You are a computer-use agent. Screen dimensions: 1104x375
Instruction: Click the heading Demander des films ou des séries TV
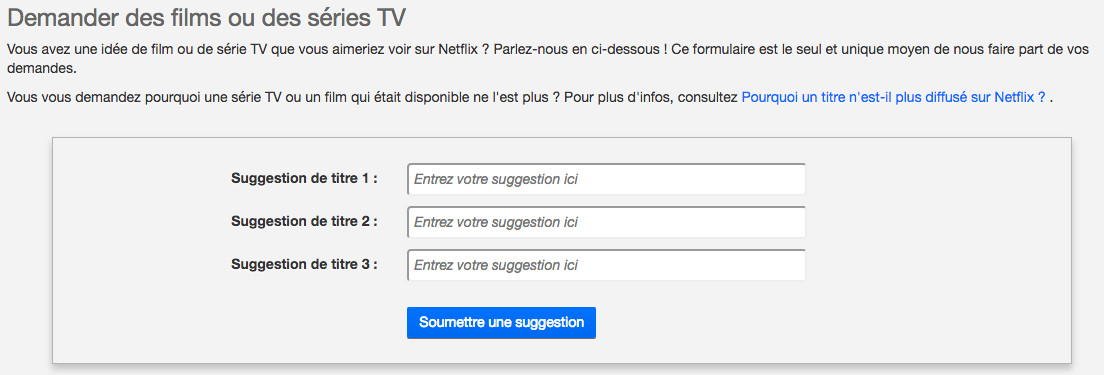206,18
